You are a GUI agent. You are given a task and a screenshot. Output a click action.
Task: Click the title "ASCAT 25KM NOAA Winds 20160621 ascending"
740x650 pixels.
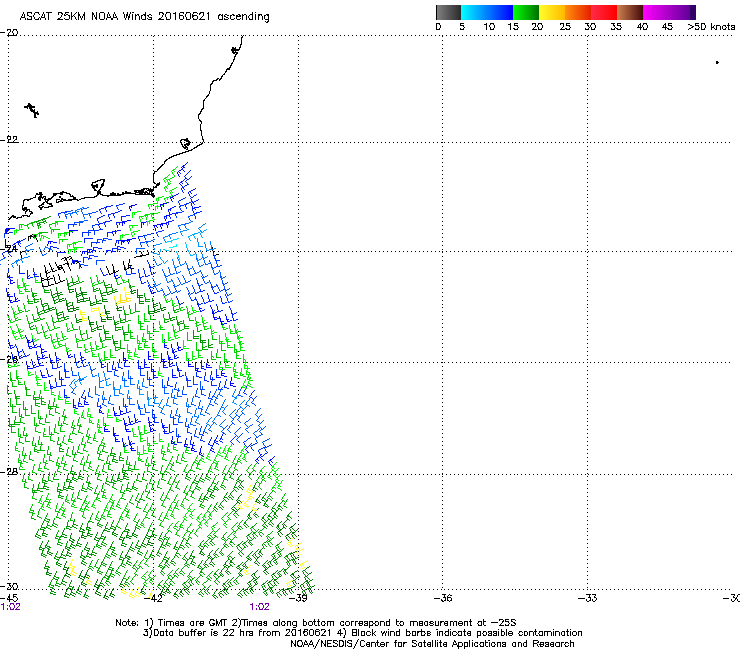coord(144,17)
